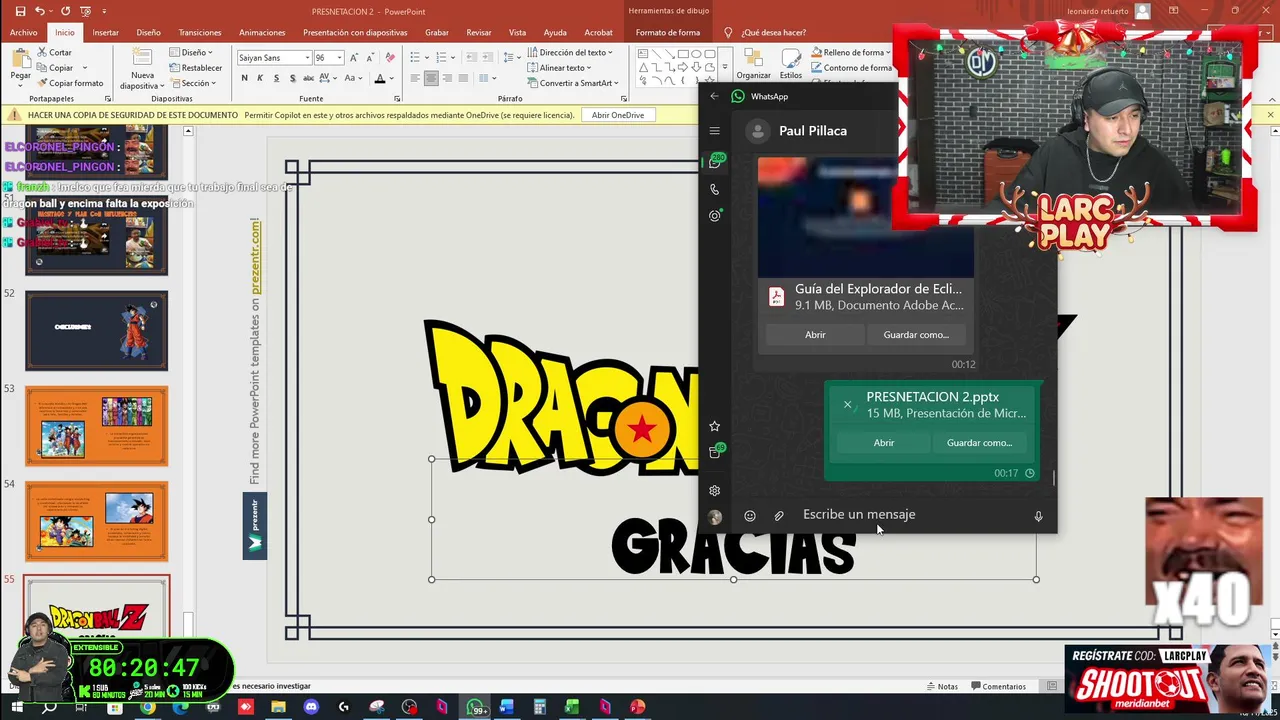The height and width of the screenshot is (720, 1280).
Task: Click Guardar como for PRESNETACION 2.pptx
Action: click(980, 443)
